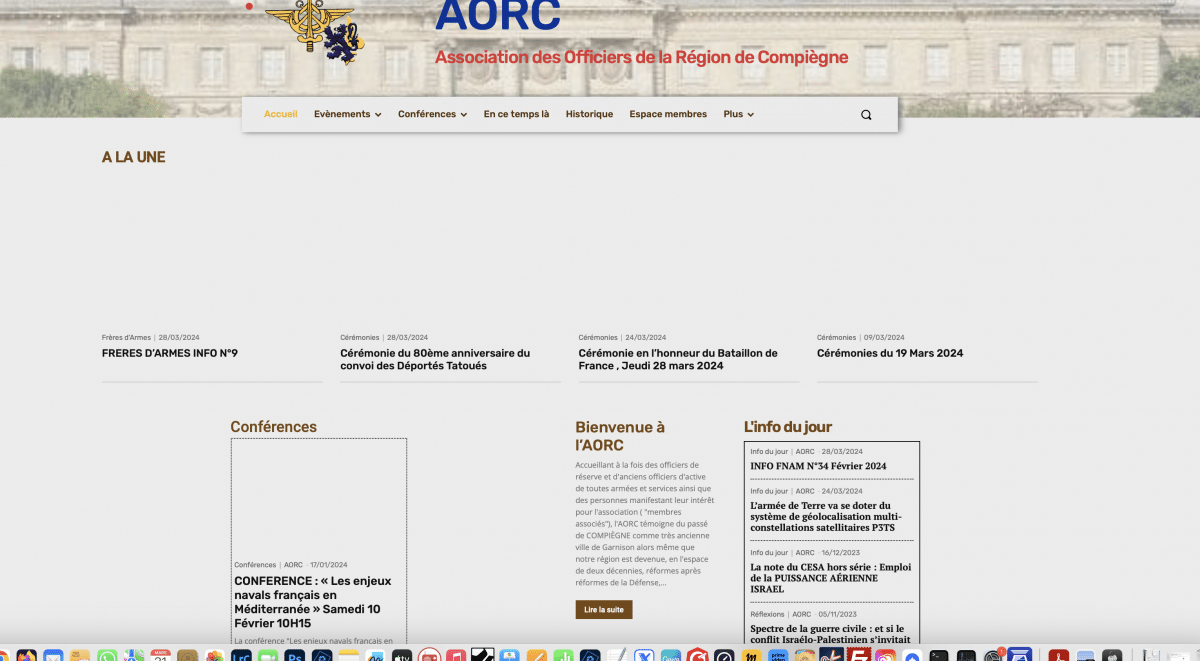1200x661 pixels.
Task: Click Conférences category above the conference article
Action: (255, 565)
